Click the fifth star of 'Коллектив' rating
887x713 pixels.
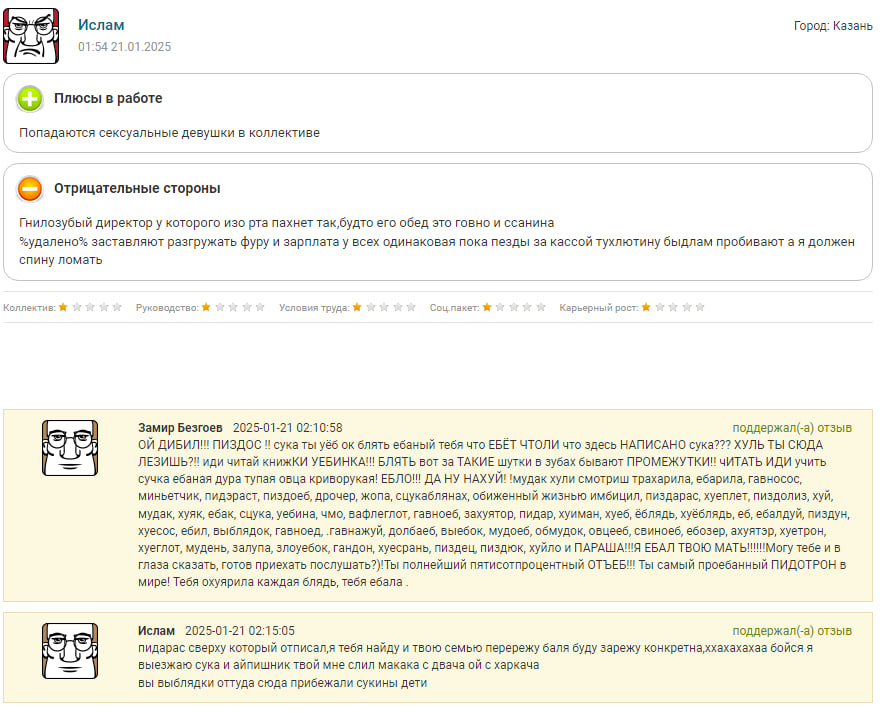[117, 307]
